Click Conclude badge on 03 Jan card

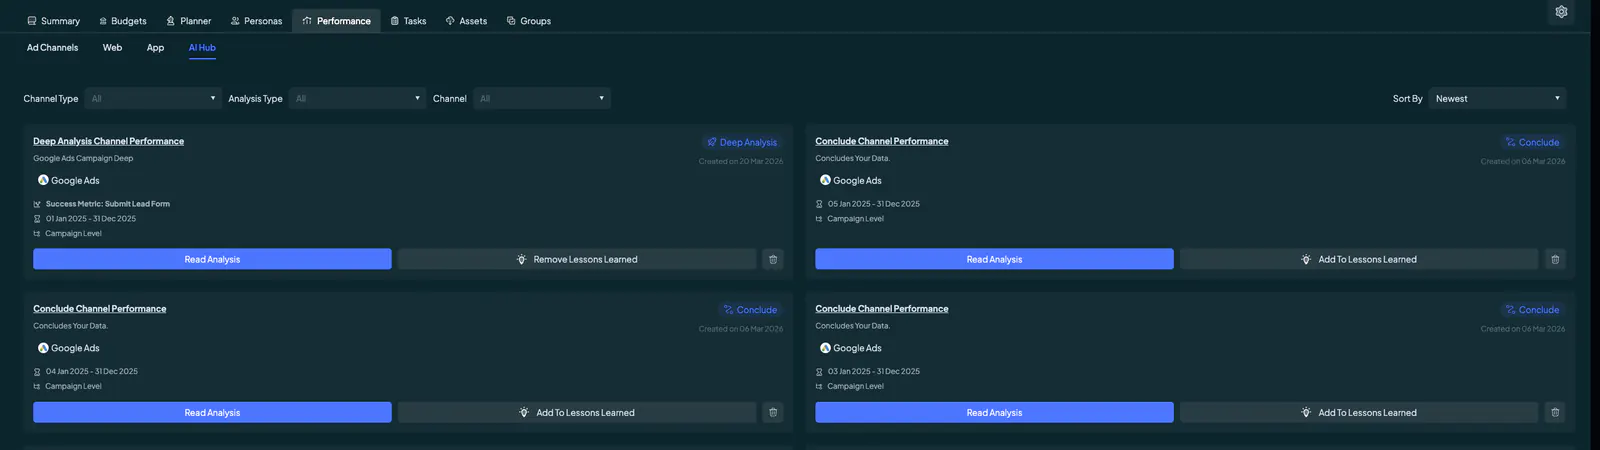coord(1532,310)
